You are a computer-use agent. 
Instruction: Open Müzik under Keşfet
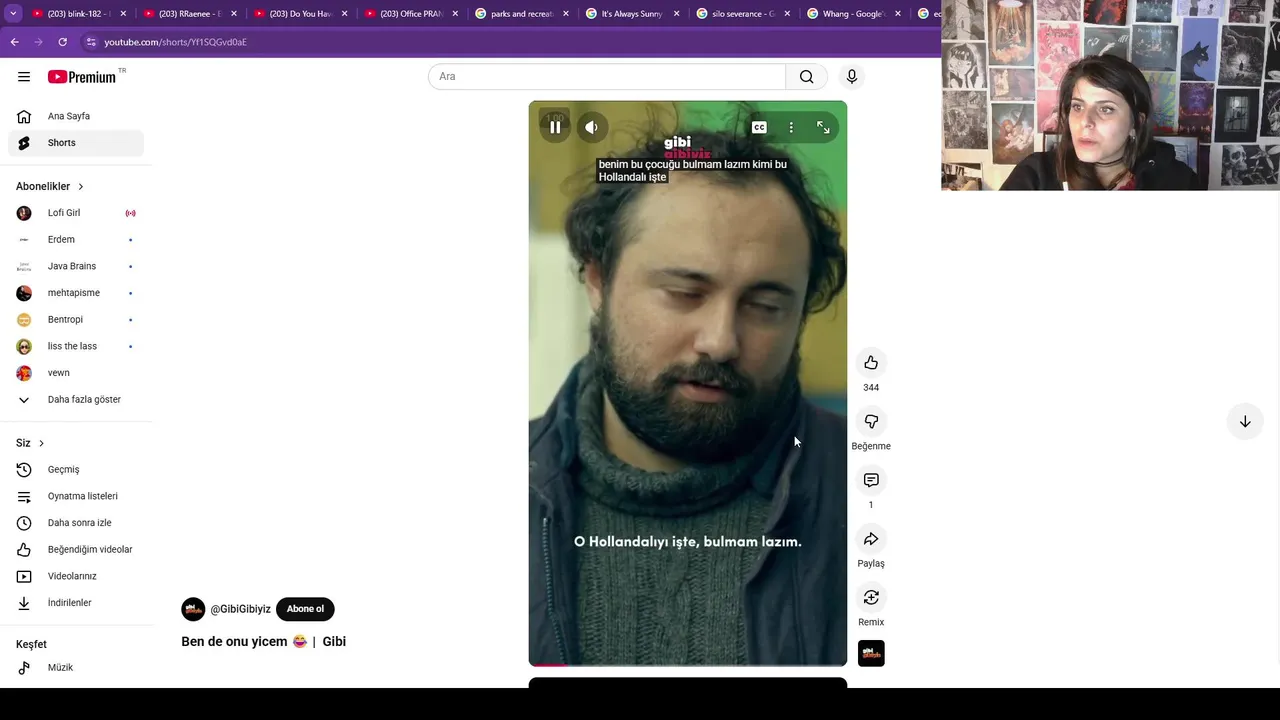tap(76, 668)
